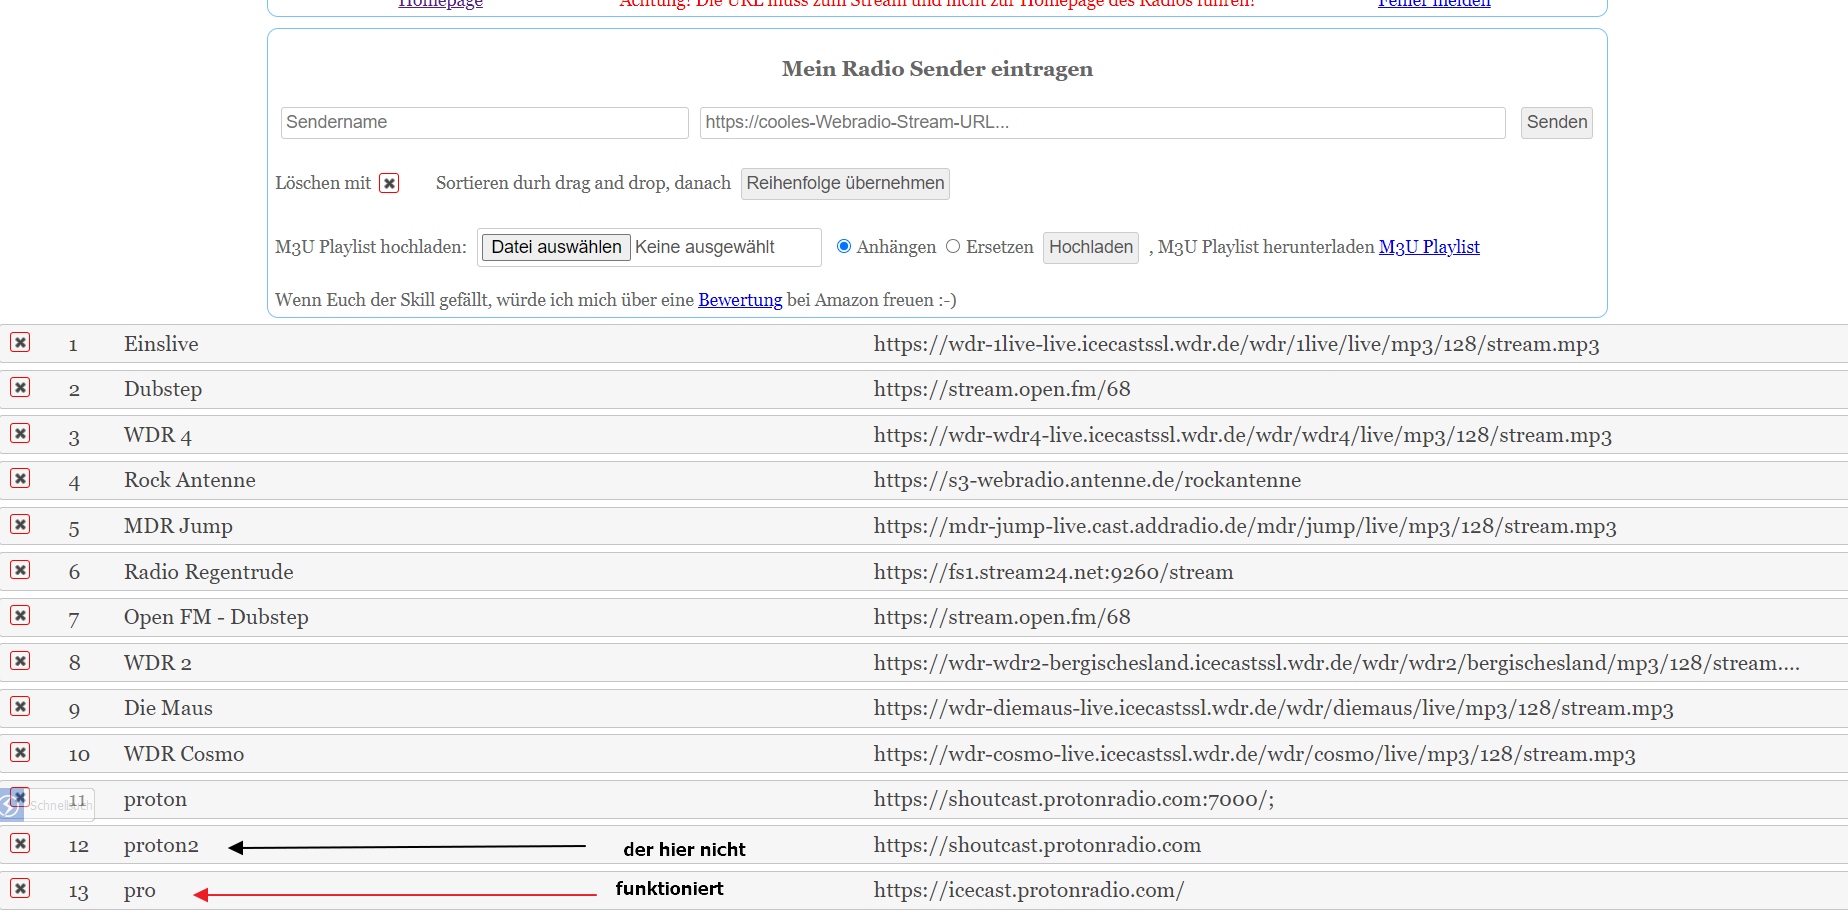Click the fs1.stream24.net stream URL

tap(1053, 572)
